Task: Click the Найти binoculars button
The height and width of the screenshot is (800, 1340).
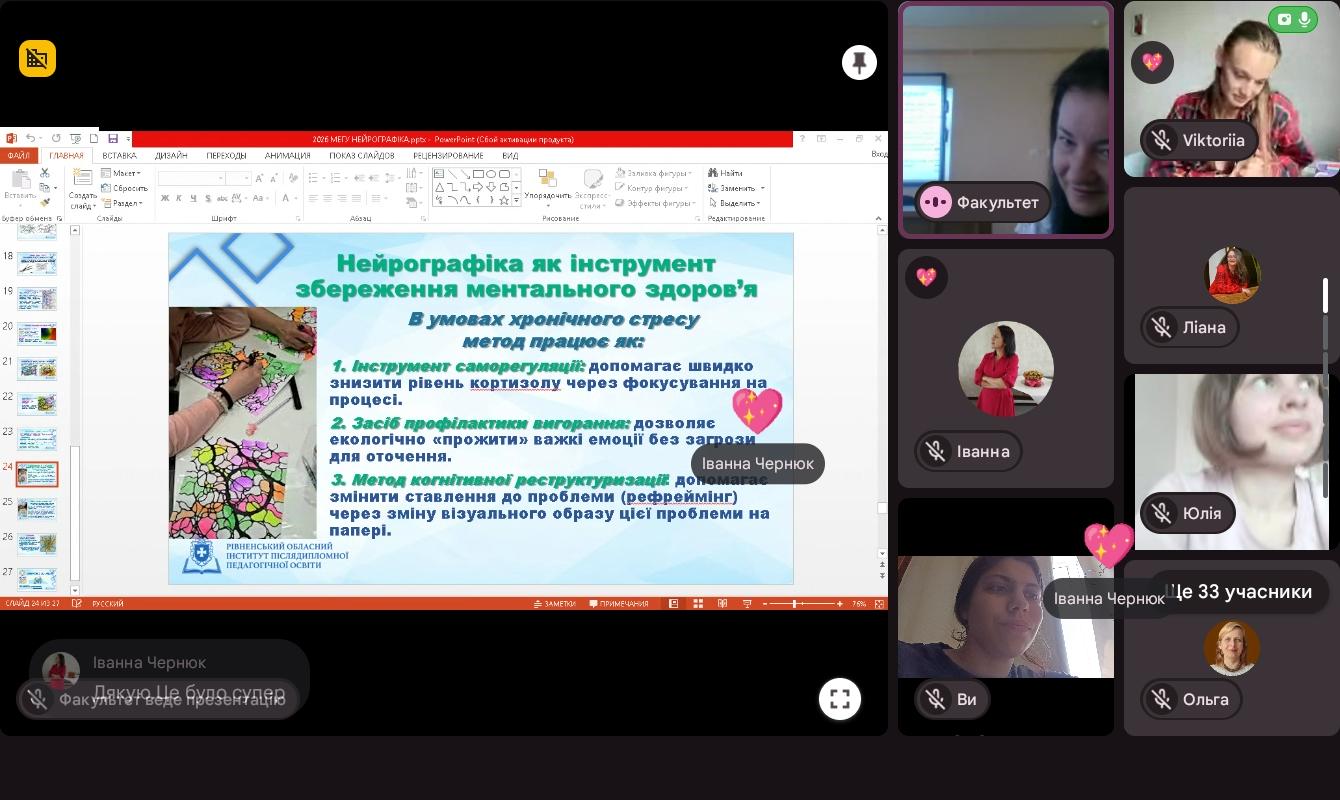Action: coord(725,173)
